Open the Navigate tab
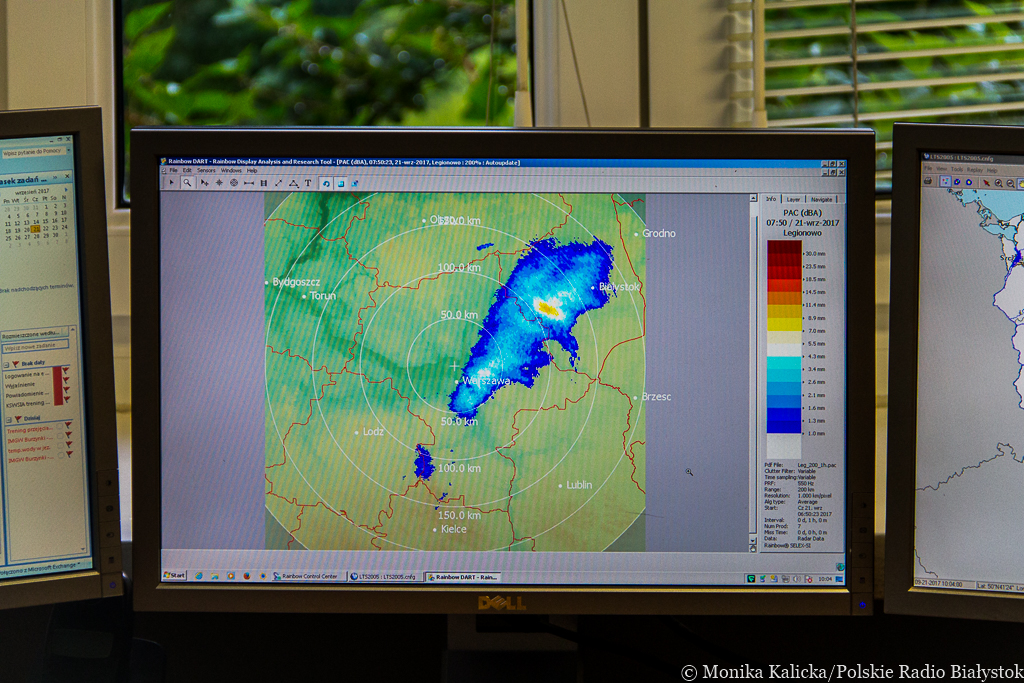This screenshot has height=683, width=1024. click(821, 199)
